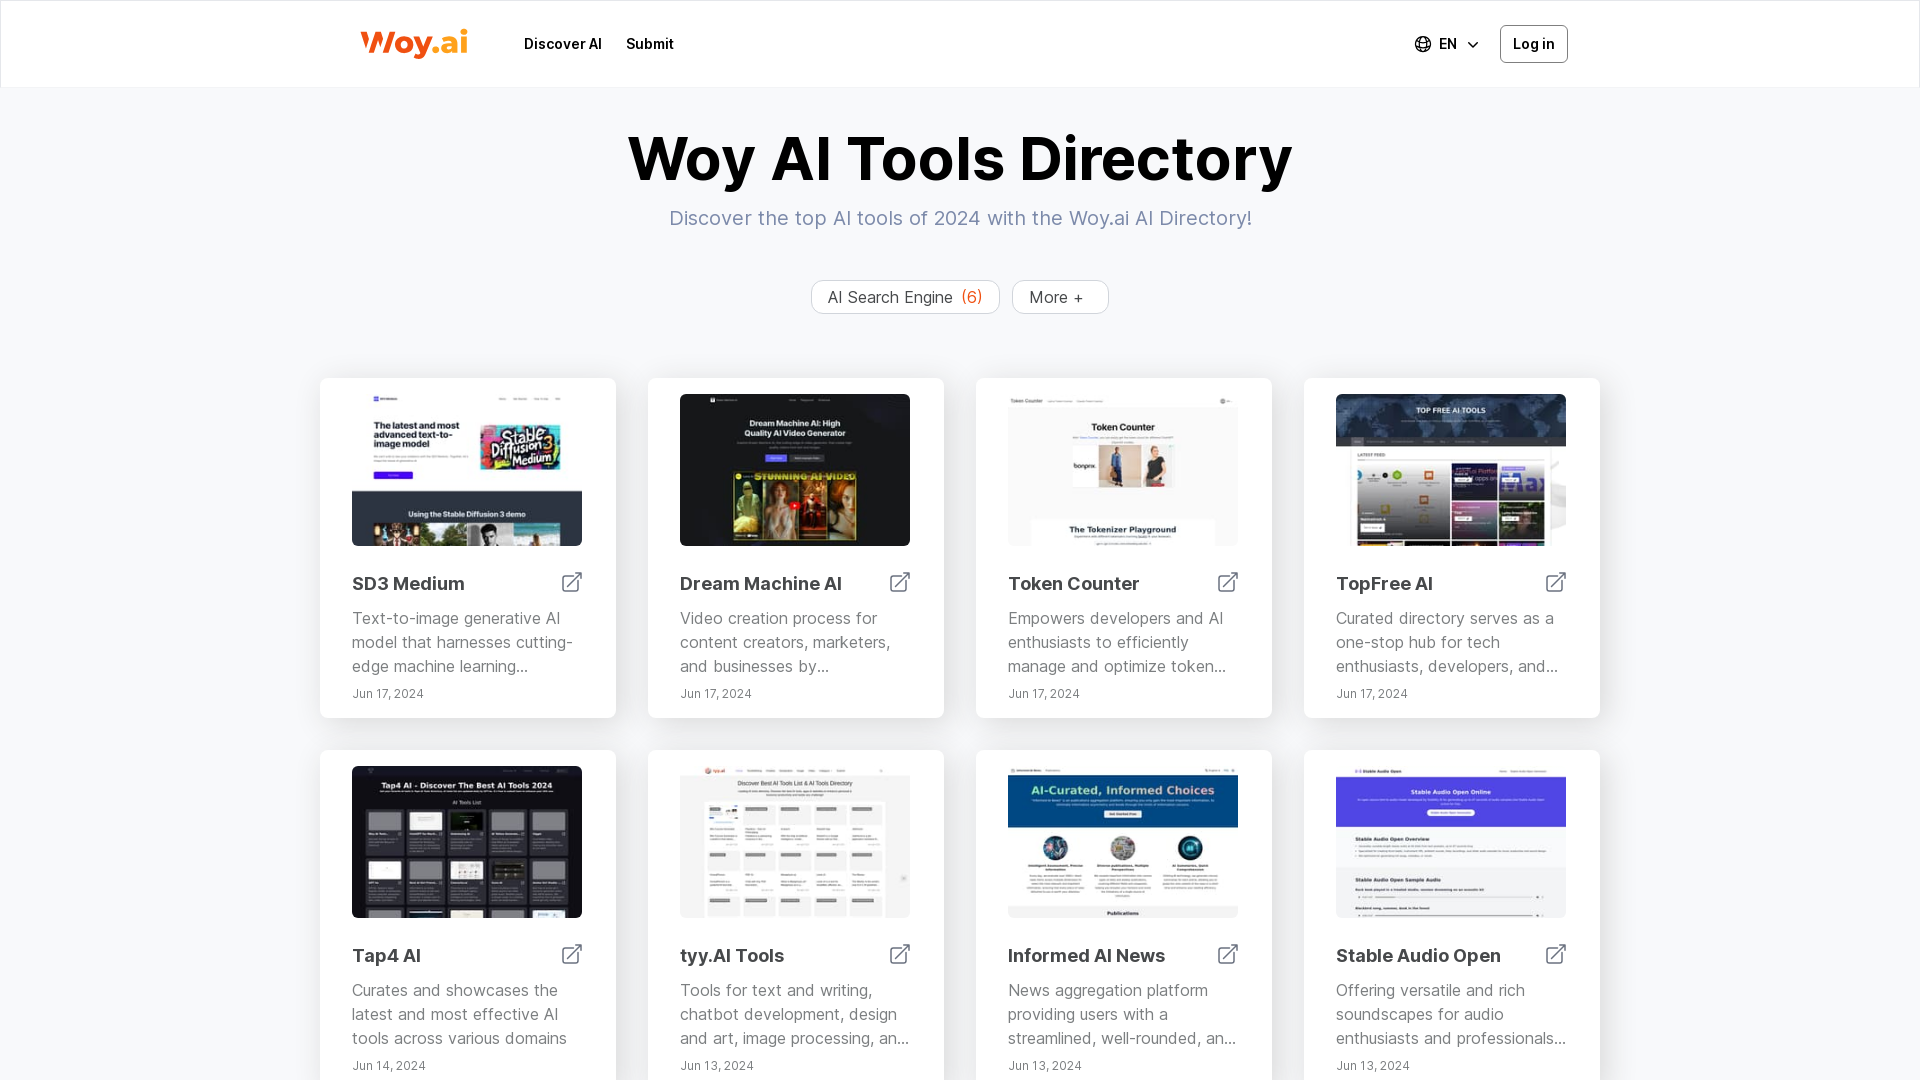Viewport: 1920px width, 1080px height.
Task: Toggle the AI Search Engine filter
Action: click(x=904, y=297)
